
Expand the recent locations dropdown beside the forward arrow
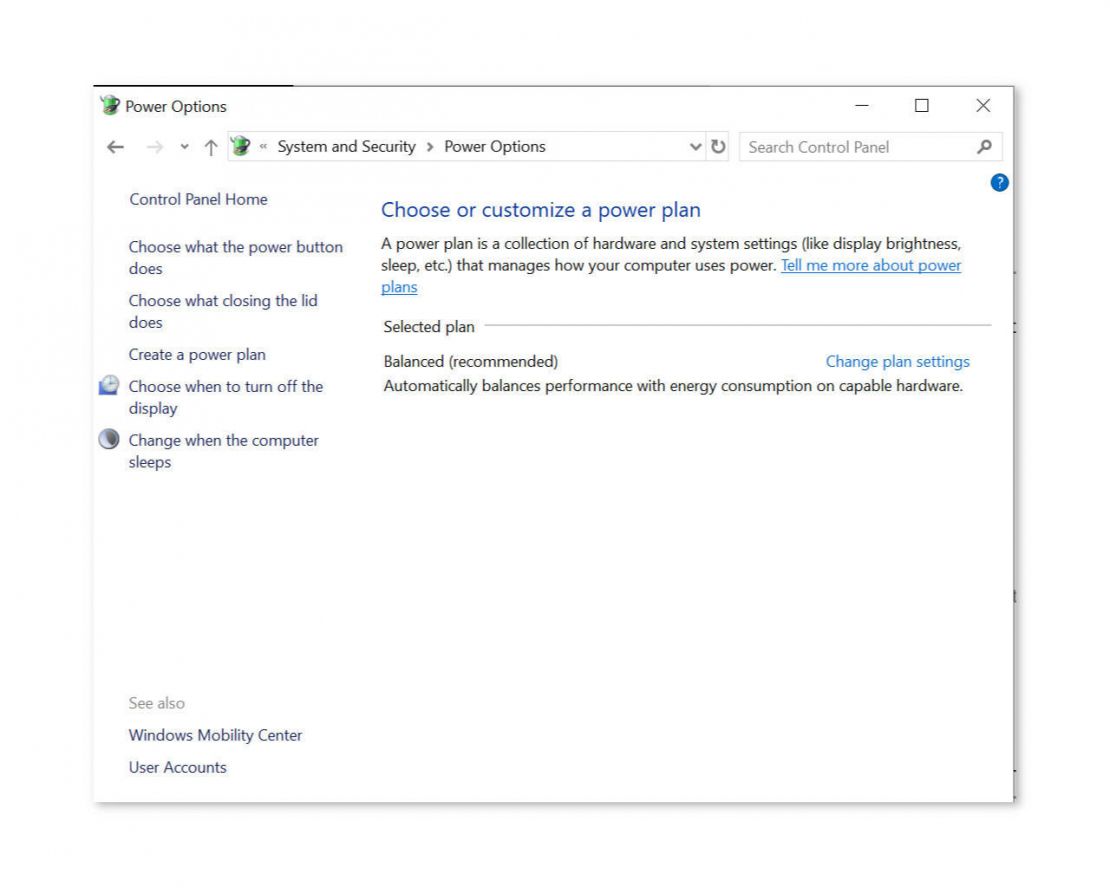click(183, 146)
